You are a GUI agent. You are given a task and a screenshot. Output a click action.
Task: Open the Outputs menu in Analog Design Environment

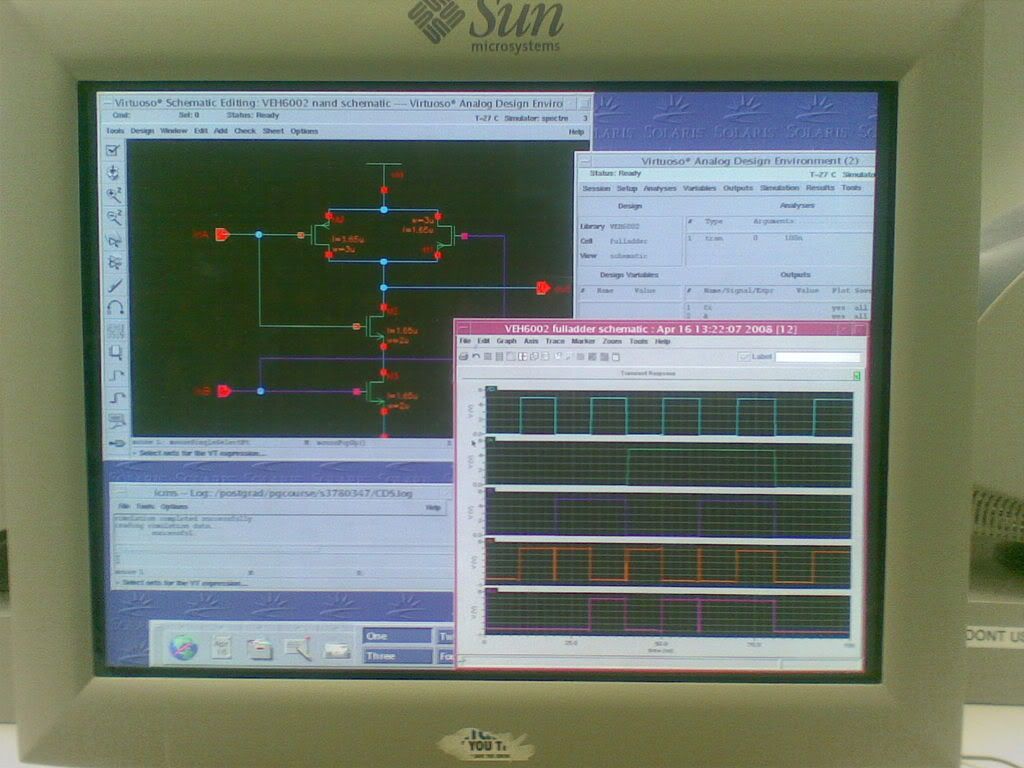[738, 188]
